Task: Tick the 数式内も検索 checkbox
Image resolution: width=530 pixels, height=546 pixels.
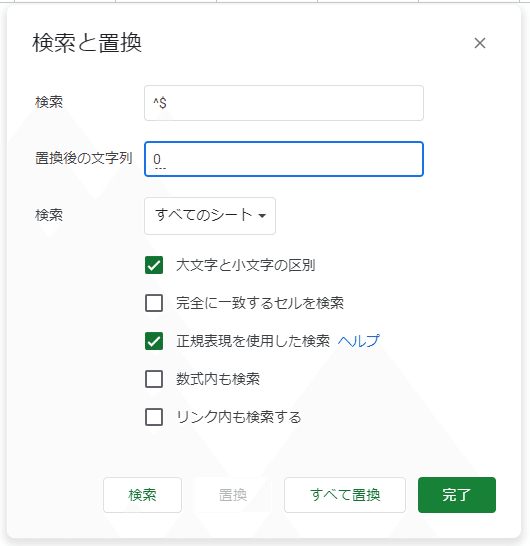Action: 154,379
